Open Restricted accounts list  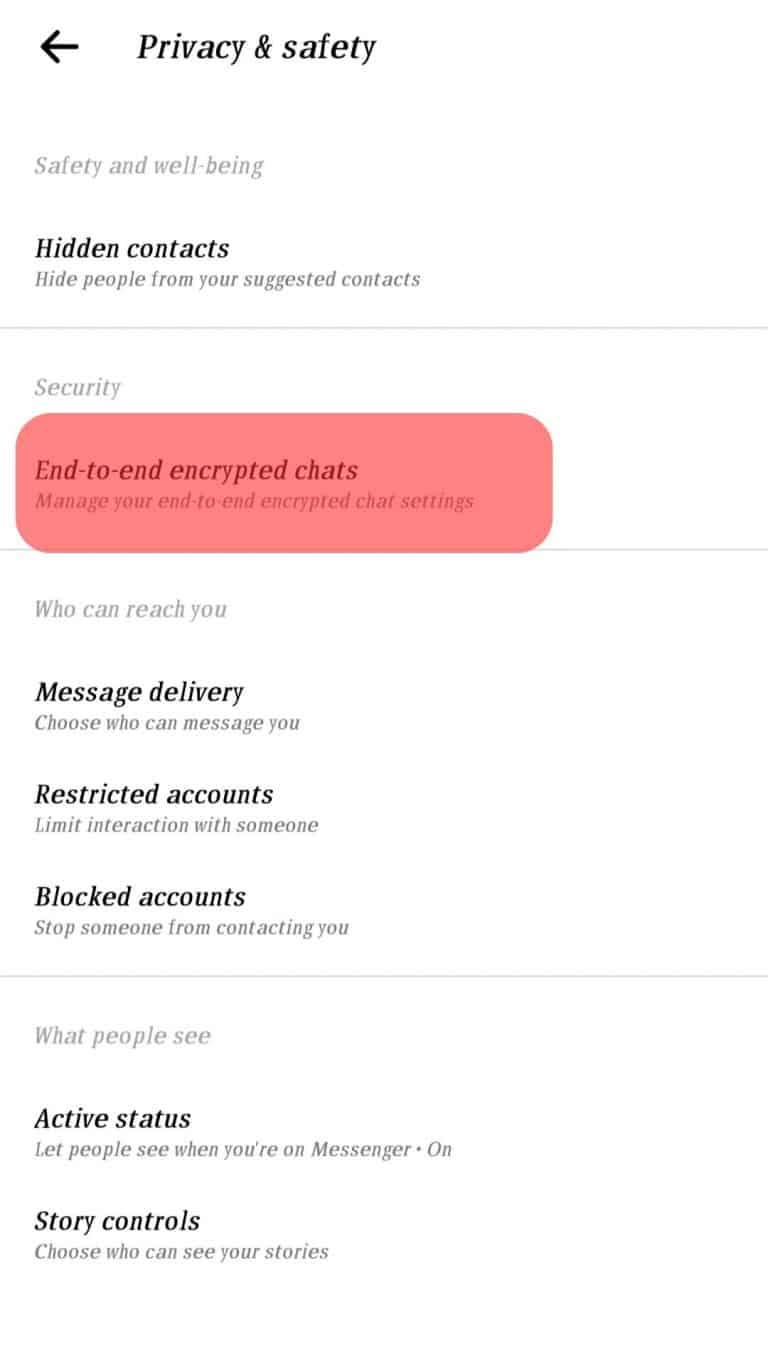[154, 795]
